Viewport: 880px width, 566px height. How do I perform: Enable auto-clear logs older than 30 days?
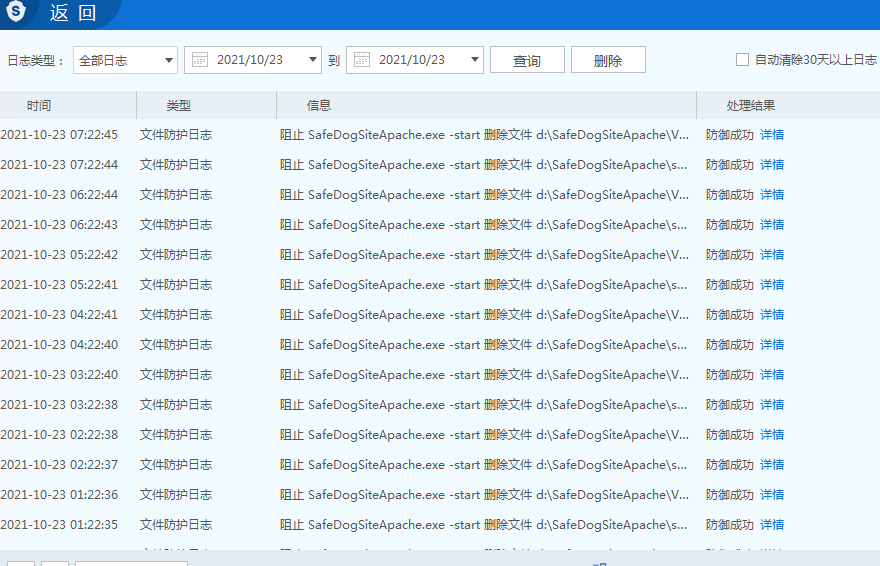(742, 59)
